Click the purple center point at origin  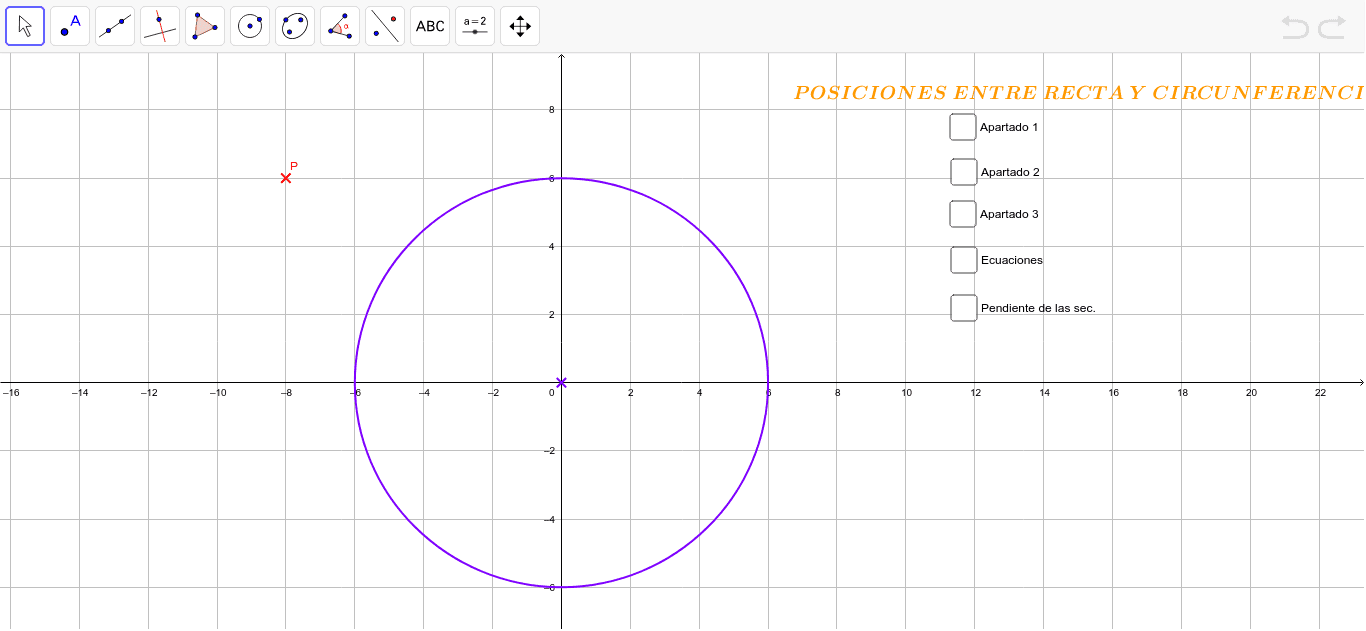(x=561, y=382)
